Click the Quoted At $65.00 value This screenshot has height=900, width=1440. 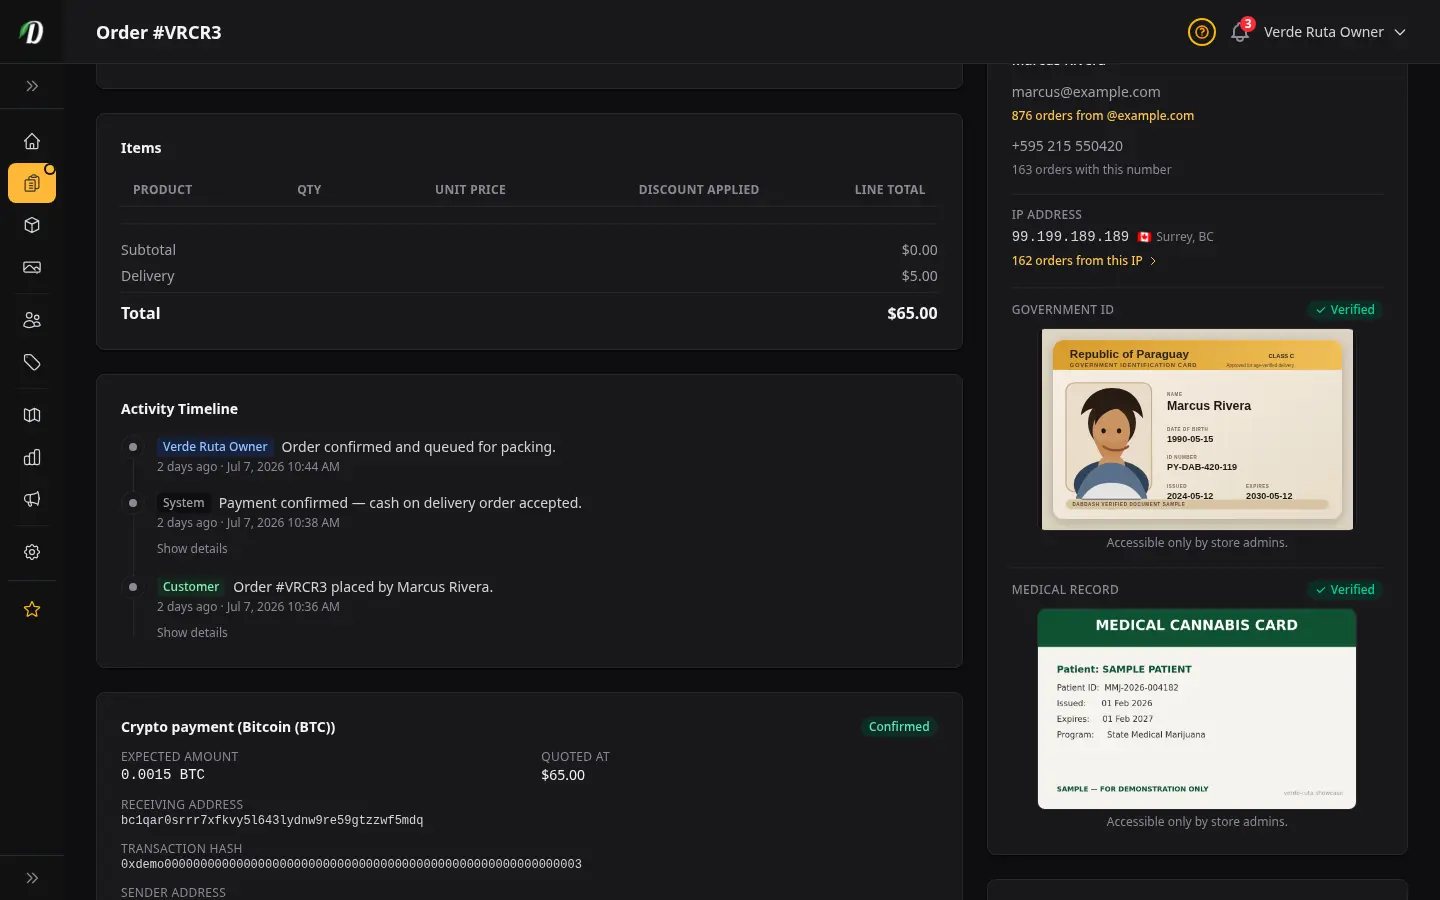563,775
